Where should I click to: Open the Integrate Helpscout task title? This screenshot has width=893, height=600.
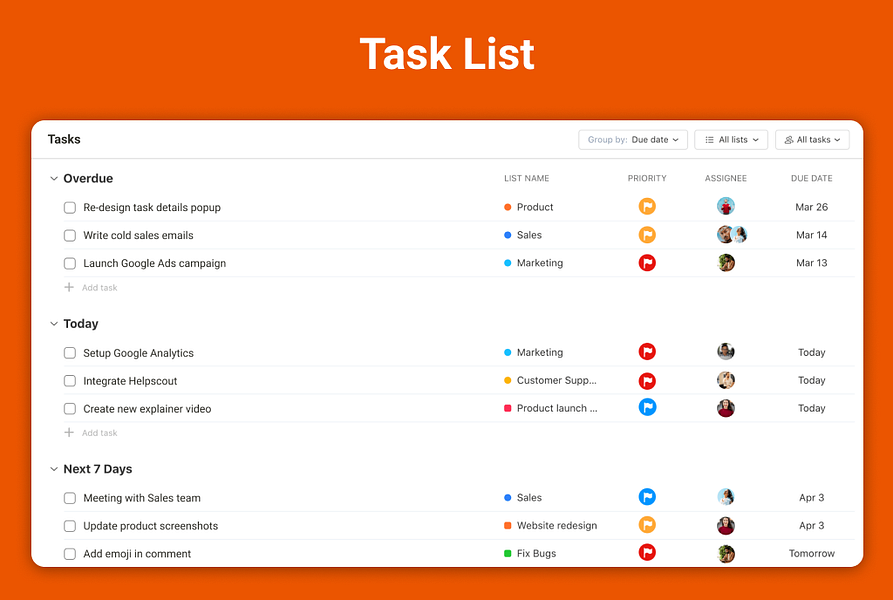coord(130,381)
